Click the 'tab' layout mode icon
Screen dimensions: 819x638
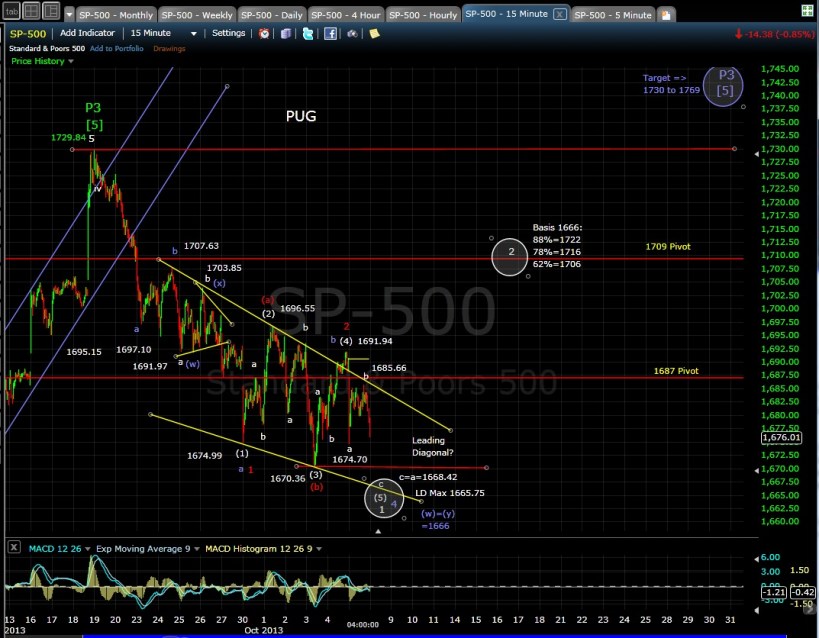pos(11,11)
